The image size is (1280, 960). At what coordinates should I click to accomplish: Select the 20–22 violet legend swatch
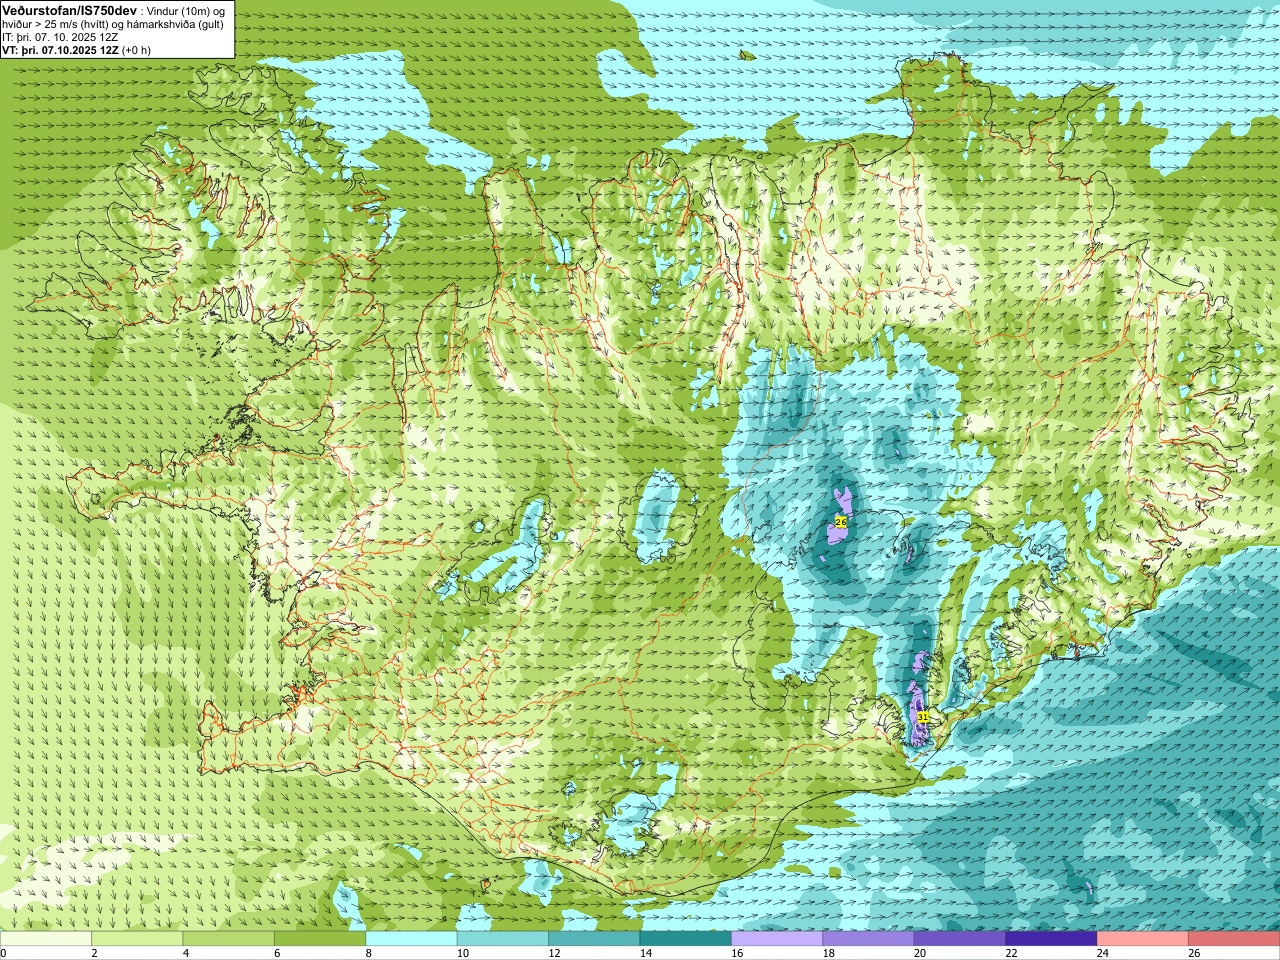click(960, 938)
